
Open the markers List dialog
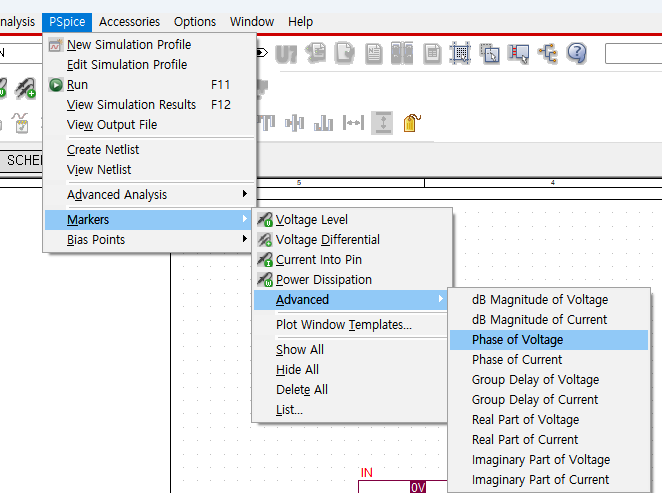point(350,410)
